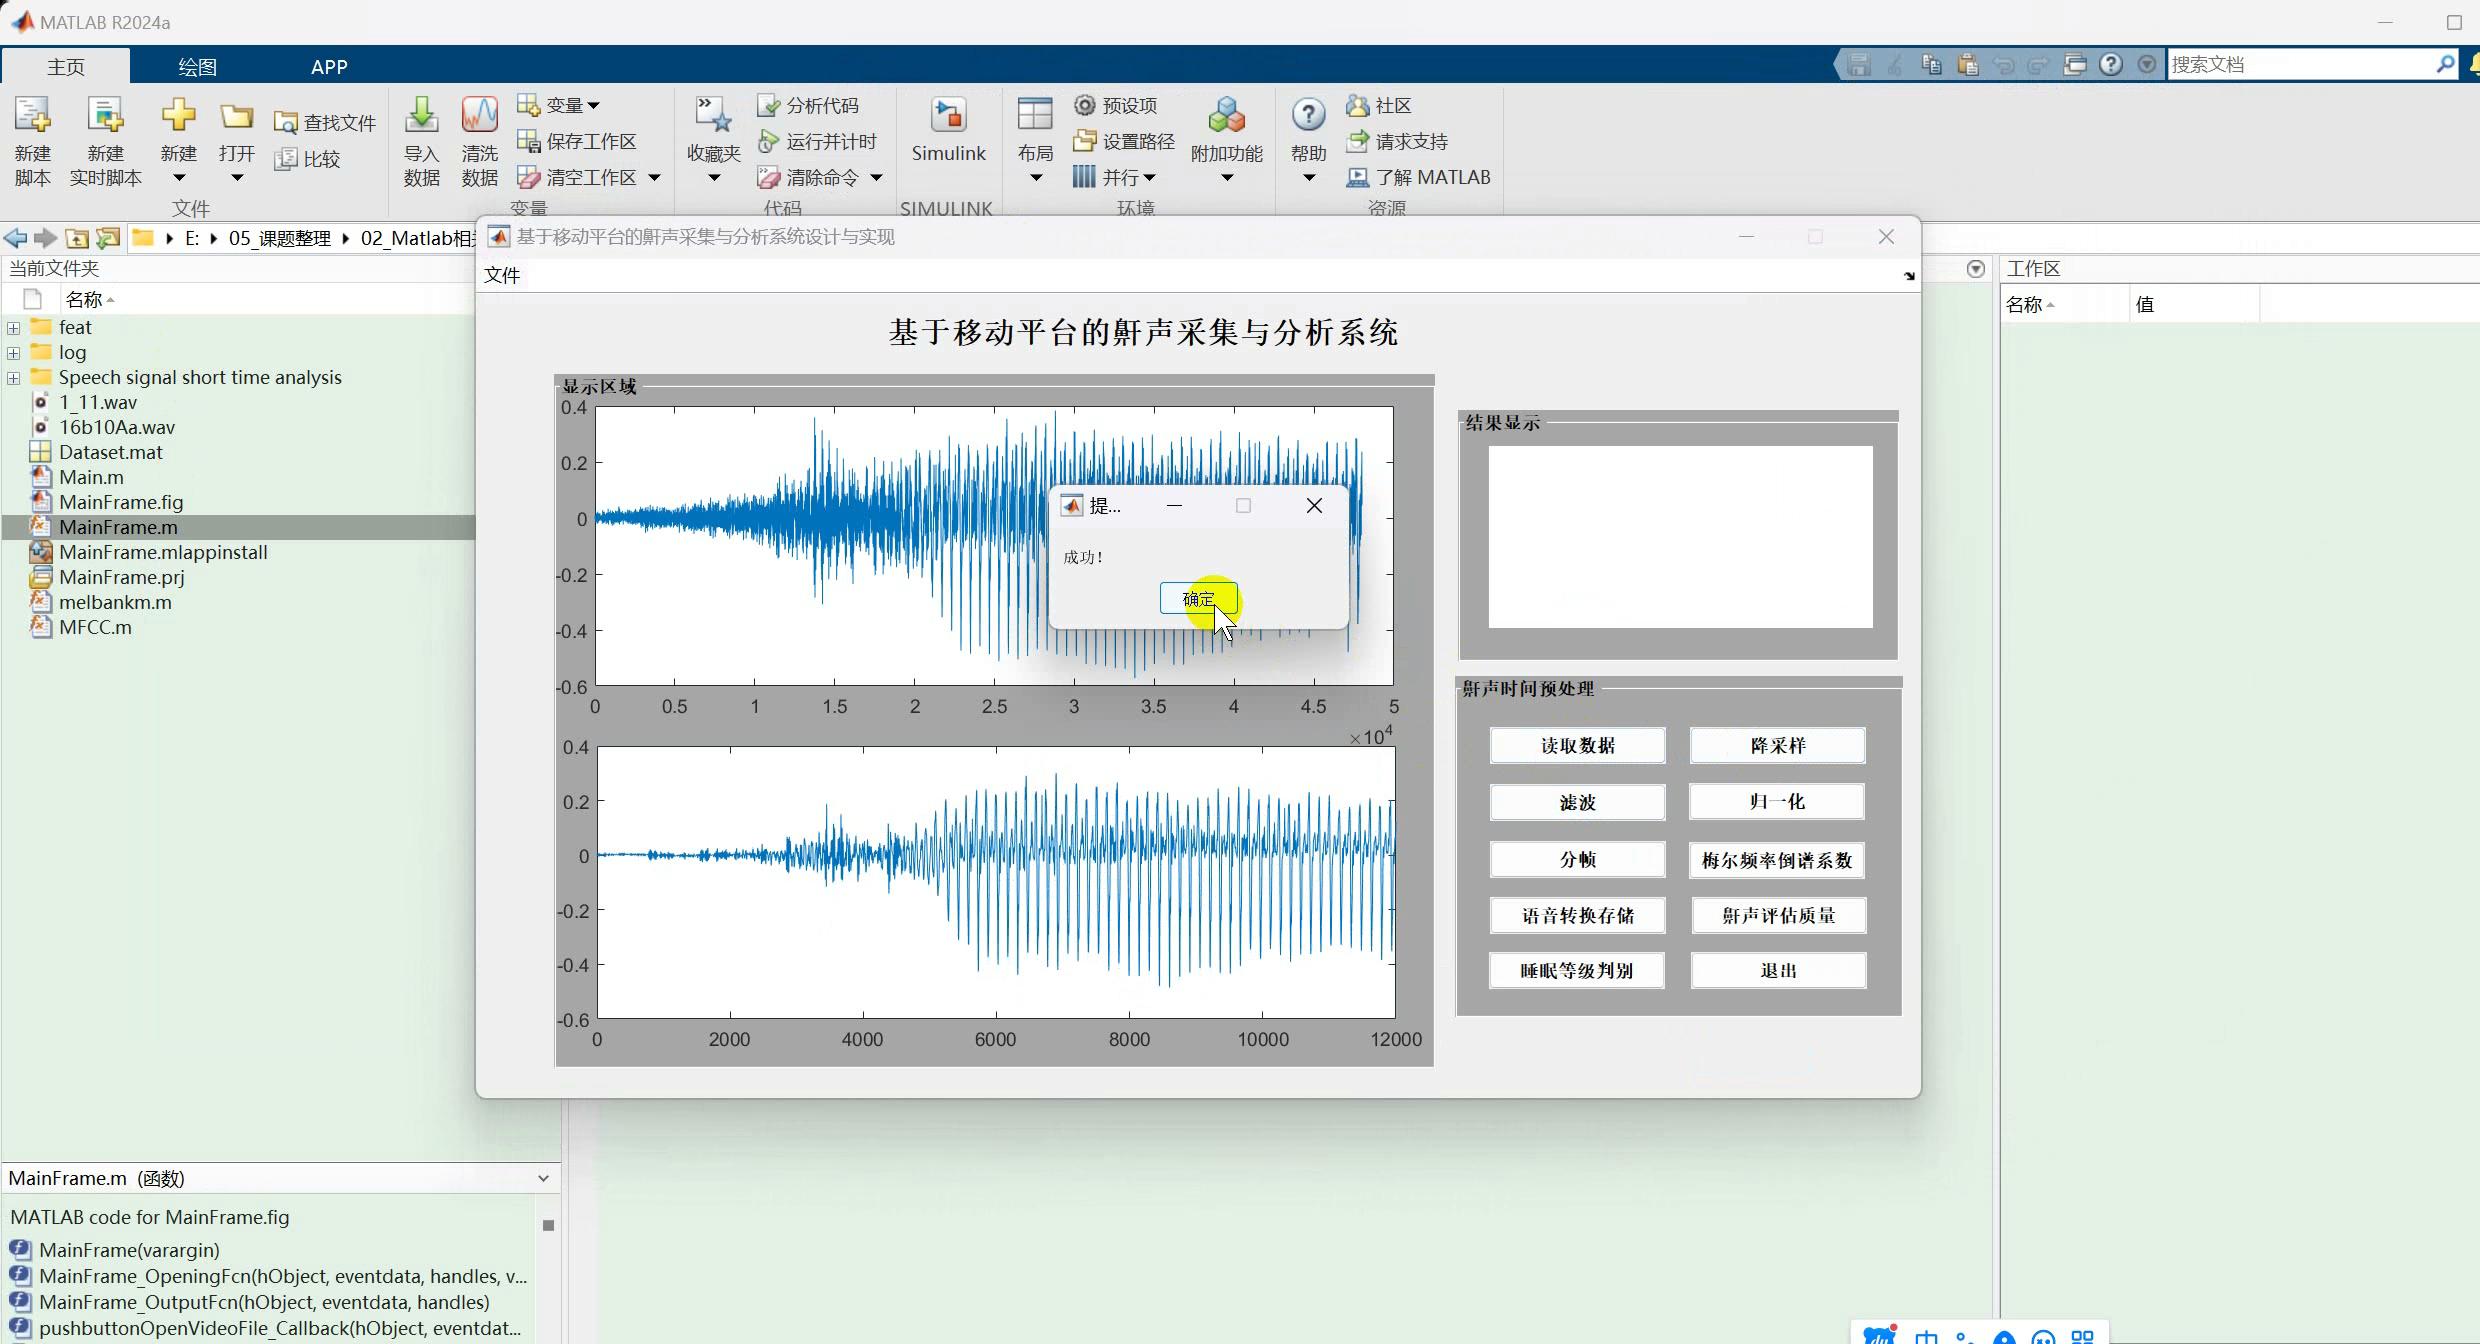2480x1344 pixels.
Task: Click the Favorites (收藏夹) icon
Action: [x=713, y=116]
